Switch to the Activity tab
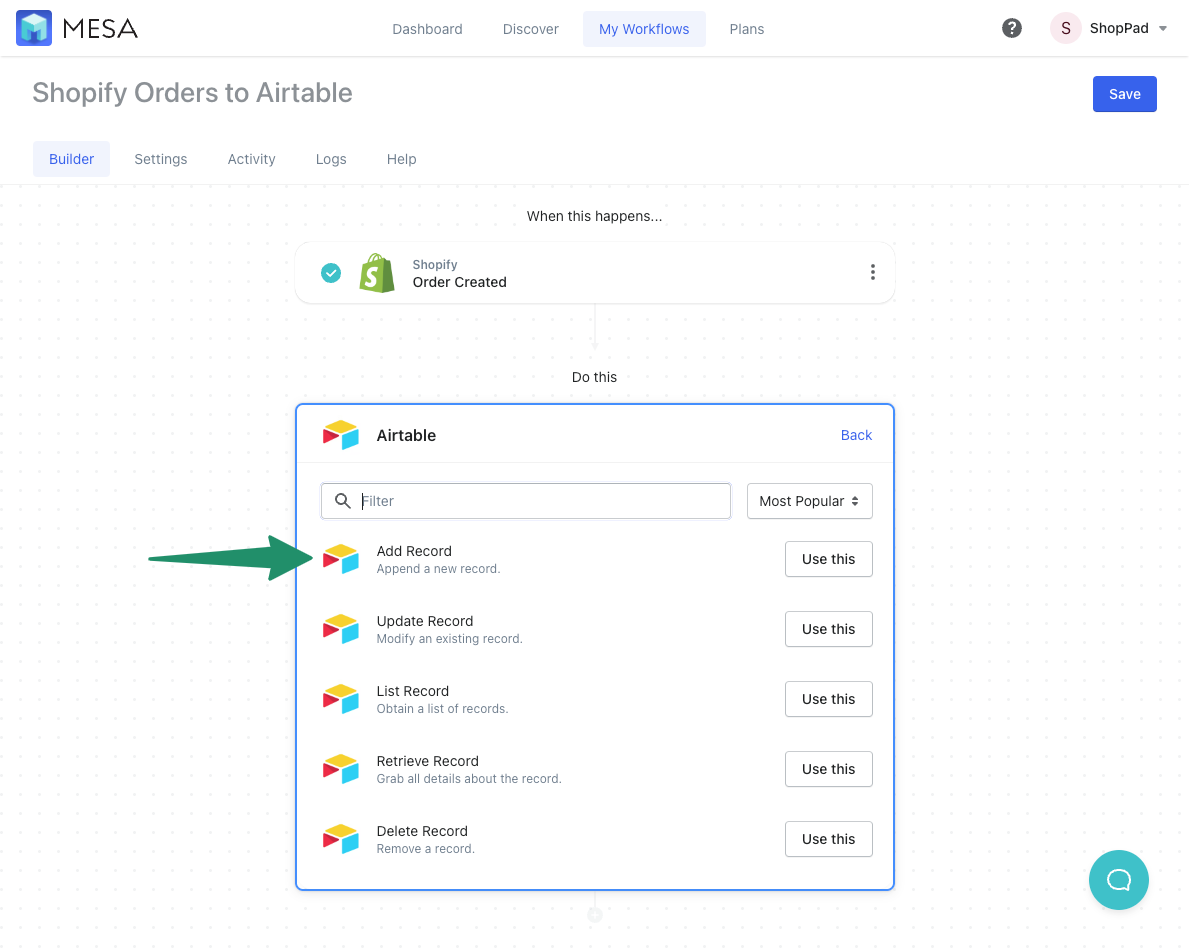 [x=251, y=159]
